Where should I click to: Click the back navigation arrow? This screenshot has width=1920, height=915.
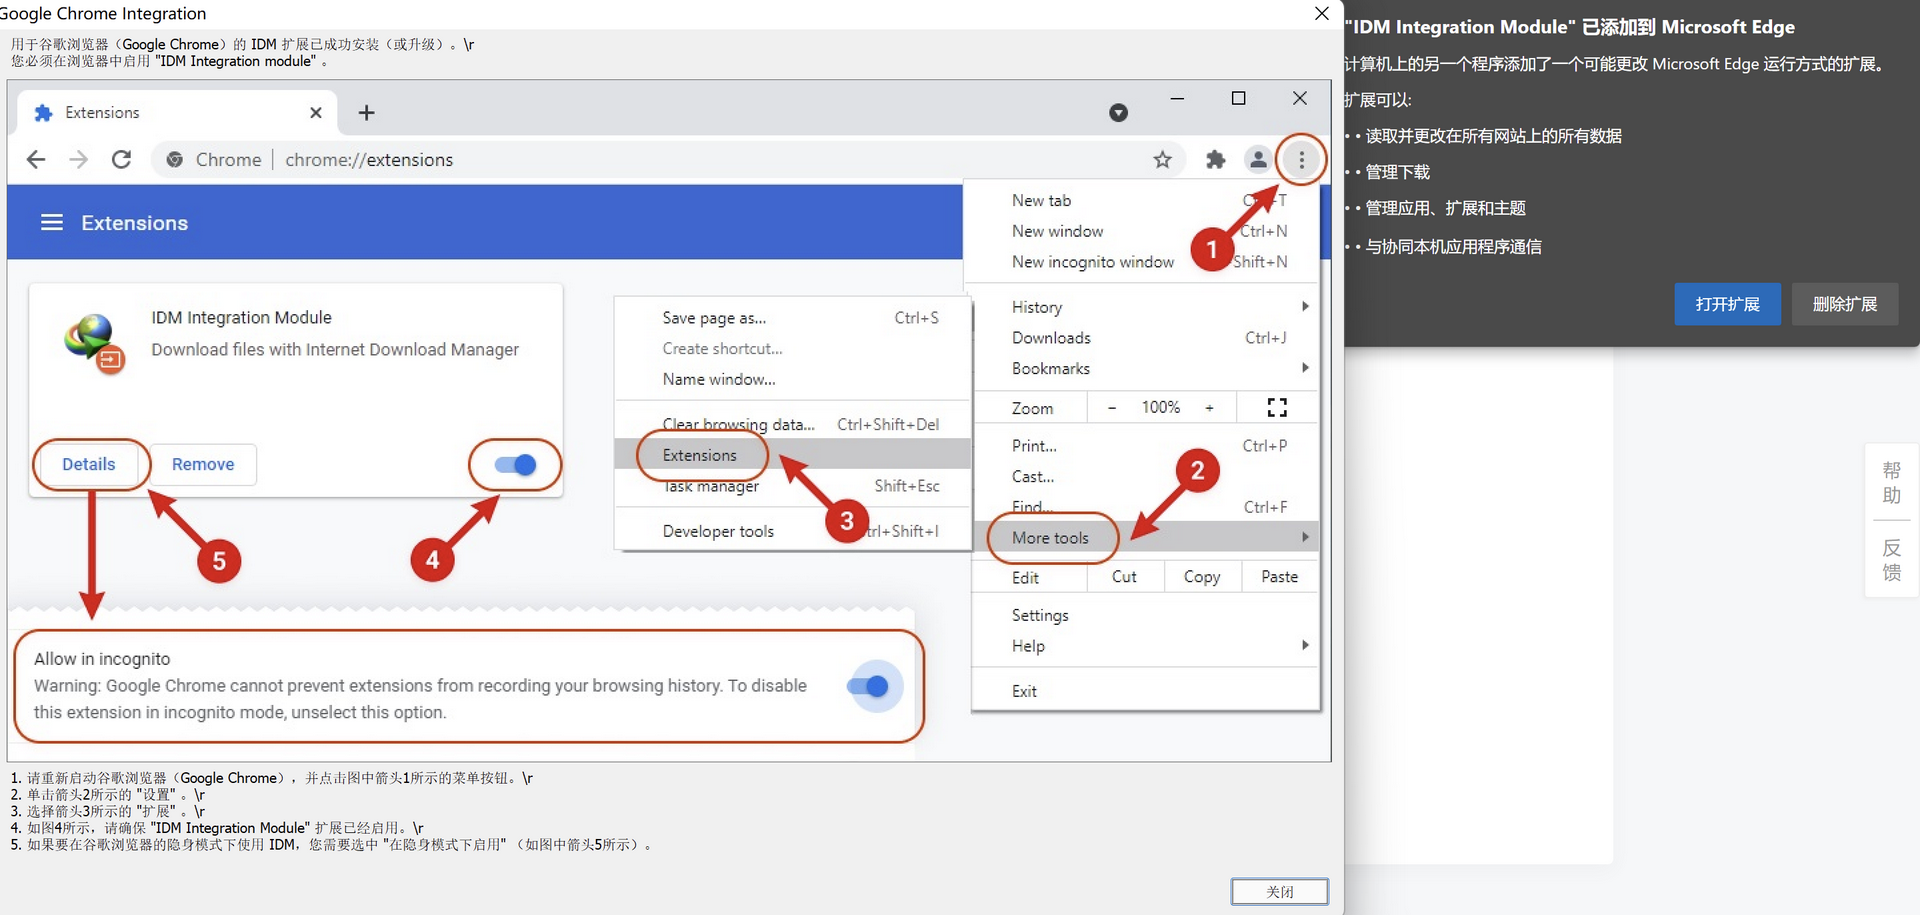(x=36, y=160)
